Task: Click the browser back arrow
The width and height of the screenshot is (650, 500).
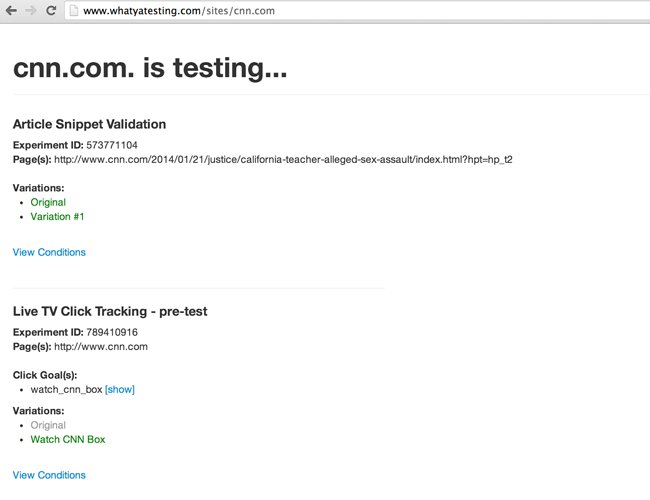Action: pyautogui.click(x=11, y=10)
